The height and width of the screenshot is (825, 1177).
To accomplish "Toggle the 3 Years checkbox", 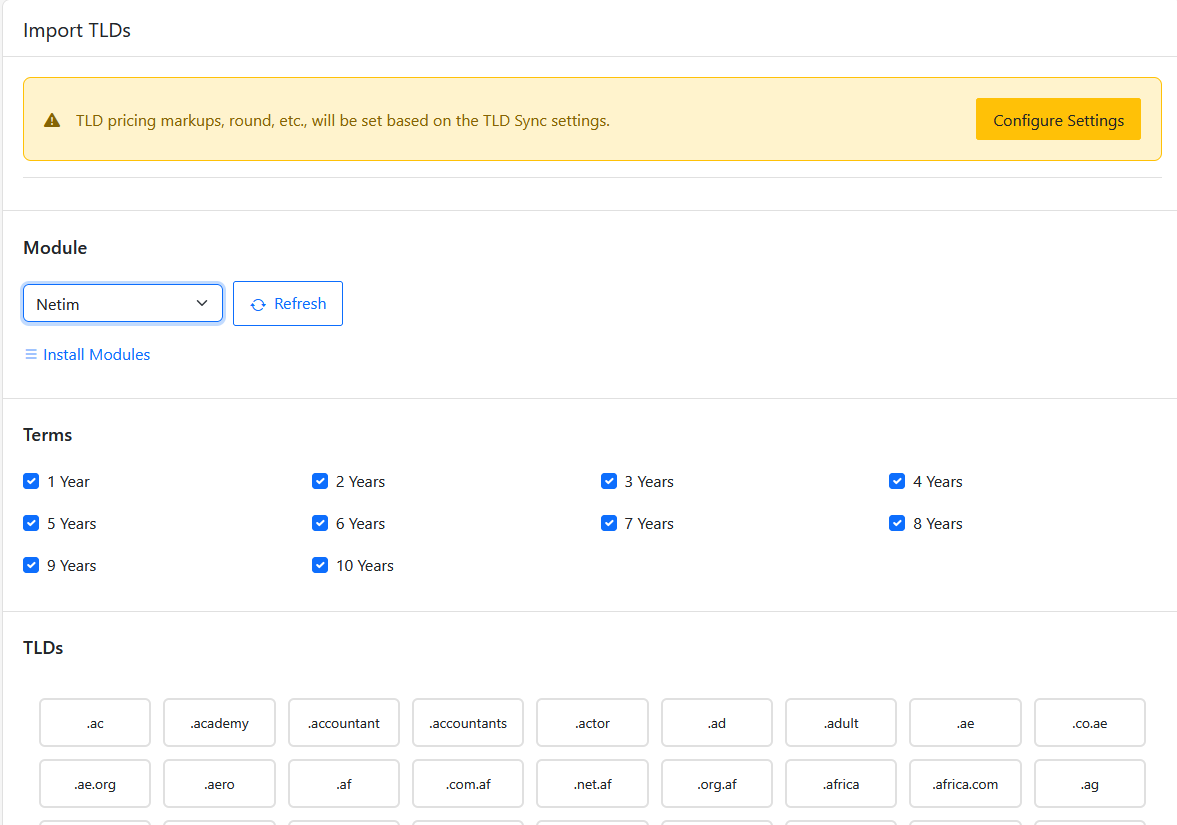I will coord(609,481).
